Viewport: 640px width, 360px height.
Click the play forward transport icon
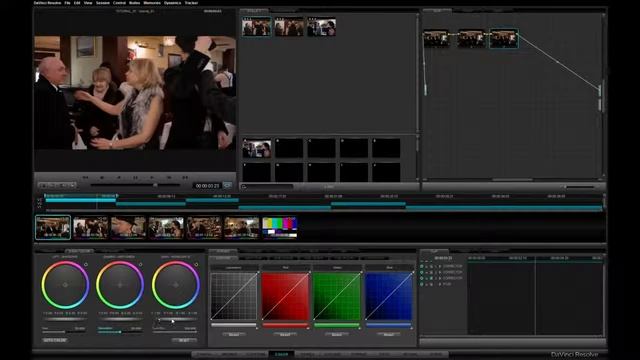152,178
